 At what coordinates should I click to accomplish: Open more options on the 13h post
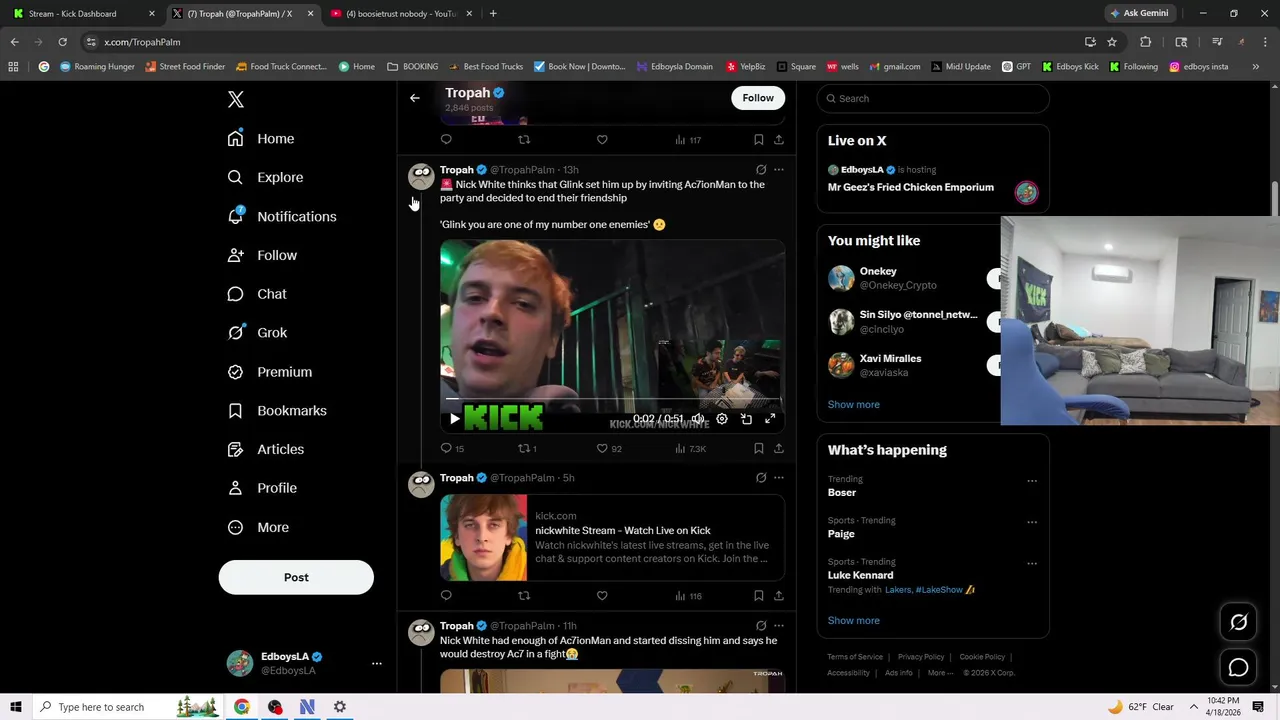click(779, 170)
